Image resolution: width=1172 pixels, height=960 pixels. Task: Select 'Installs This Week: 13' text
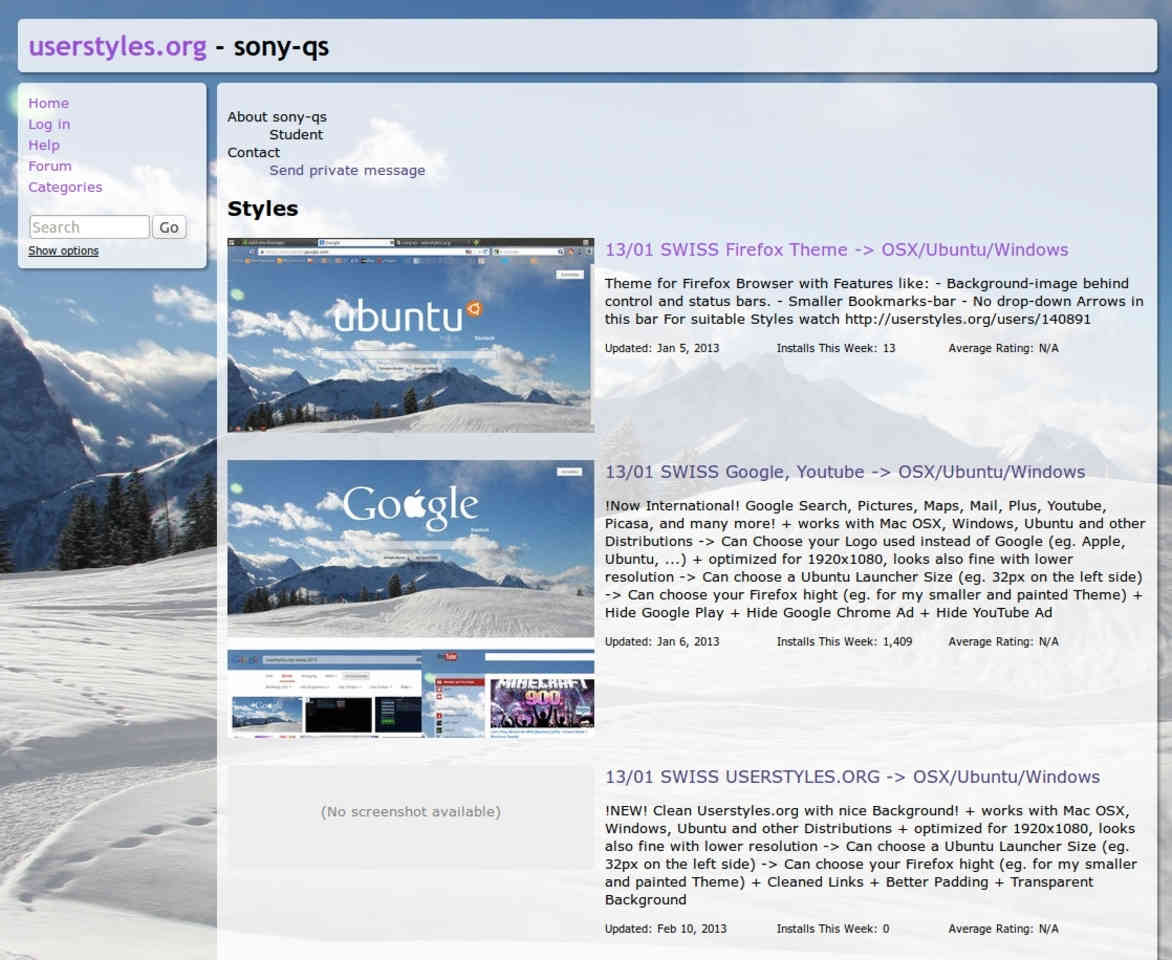tap(836, 348)
